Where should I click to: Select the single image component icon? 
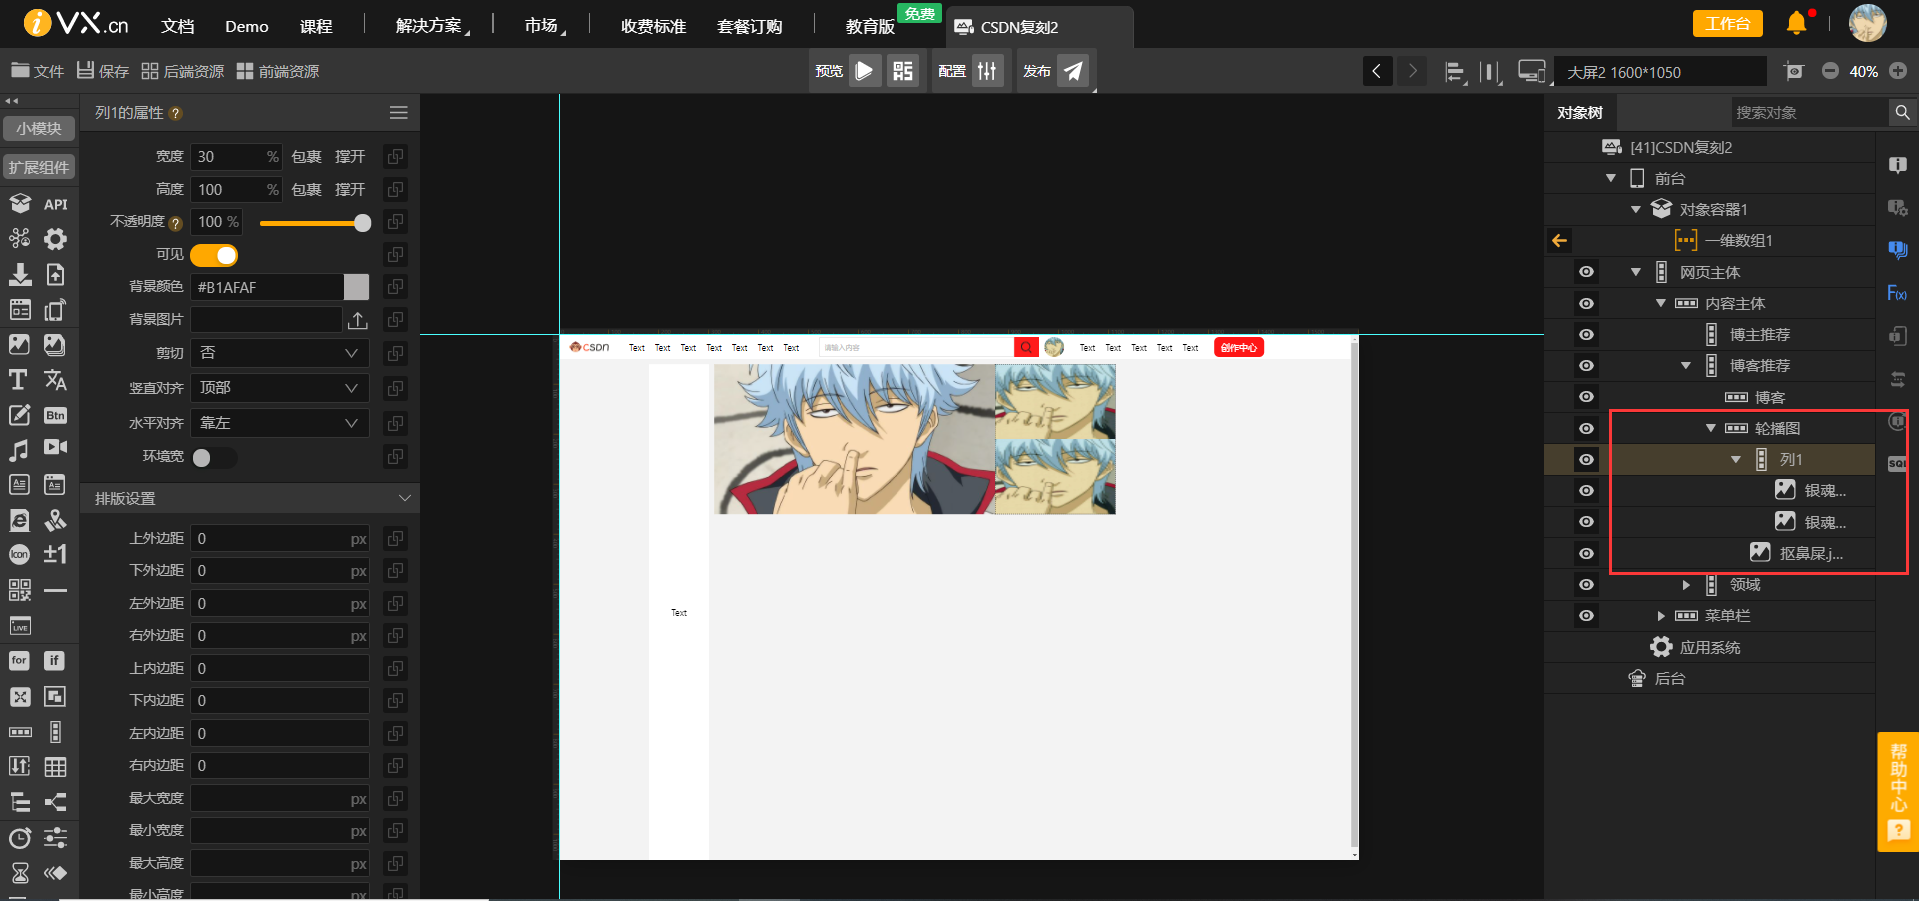click(x=19, y=344)
